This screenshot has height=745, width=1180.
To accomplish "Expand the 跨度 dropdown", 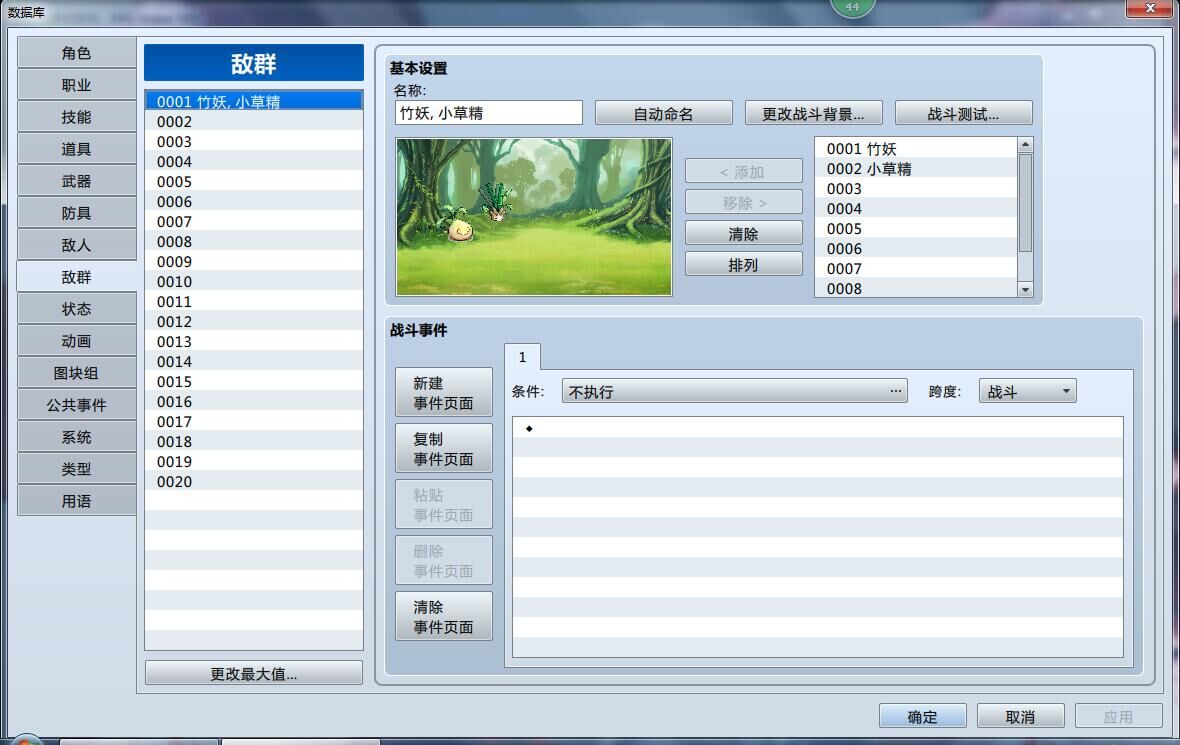I will (x=1027, y=391).
